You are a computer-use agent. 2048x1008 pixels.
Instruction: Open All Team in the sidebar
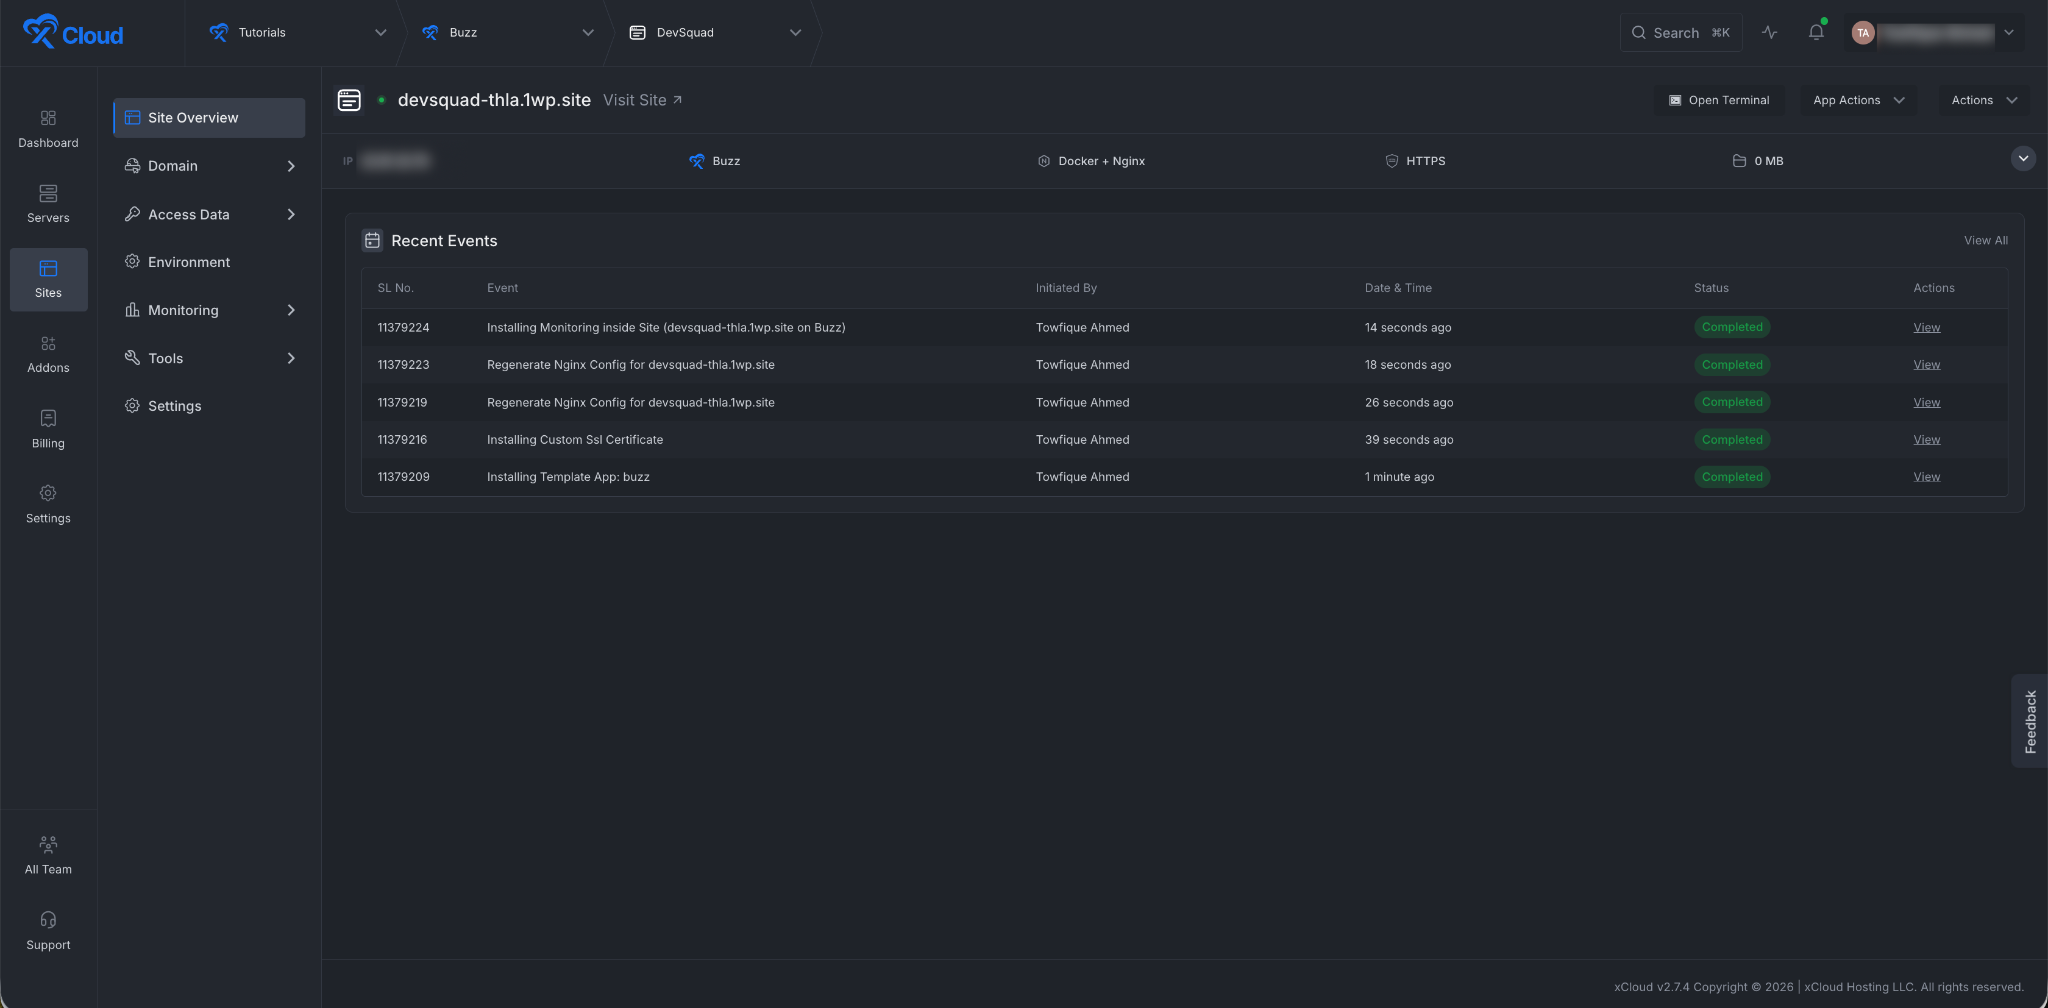tap(48, 856)
